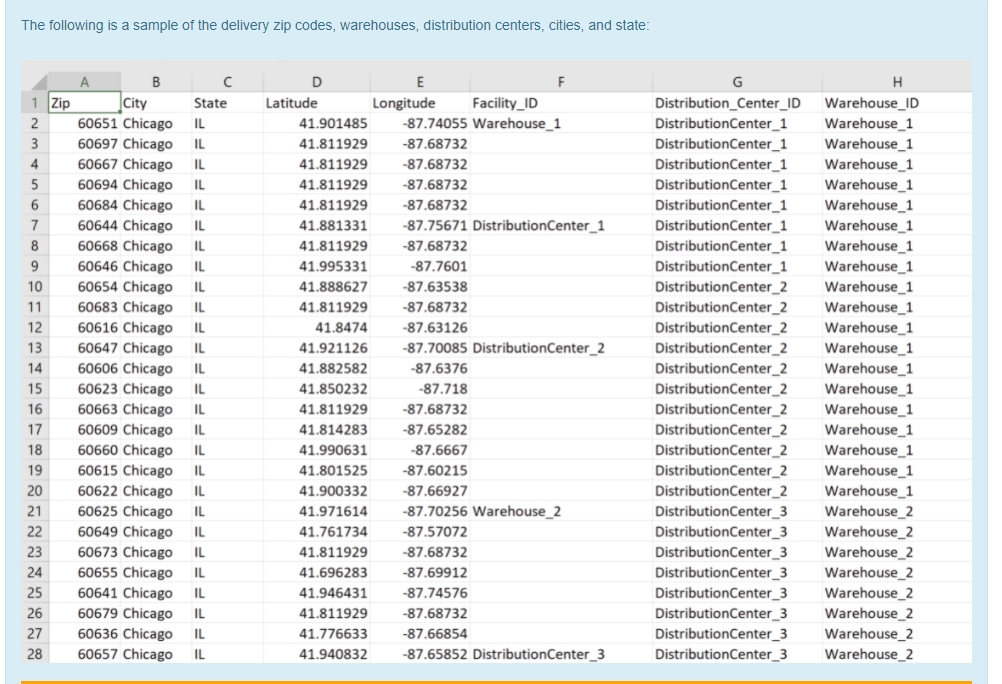Click latitude value 41.696283

[316, 572]
